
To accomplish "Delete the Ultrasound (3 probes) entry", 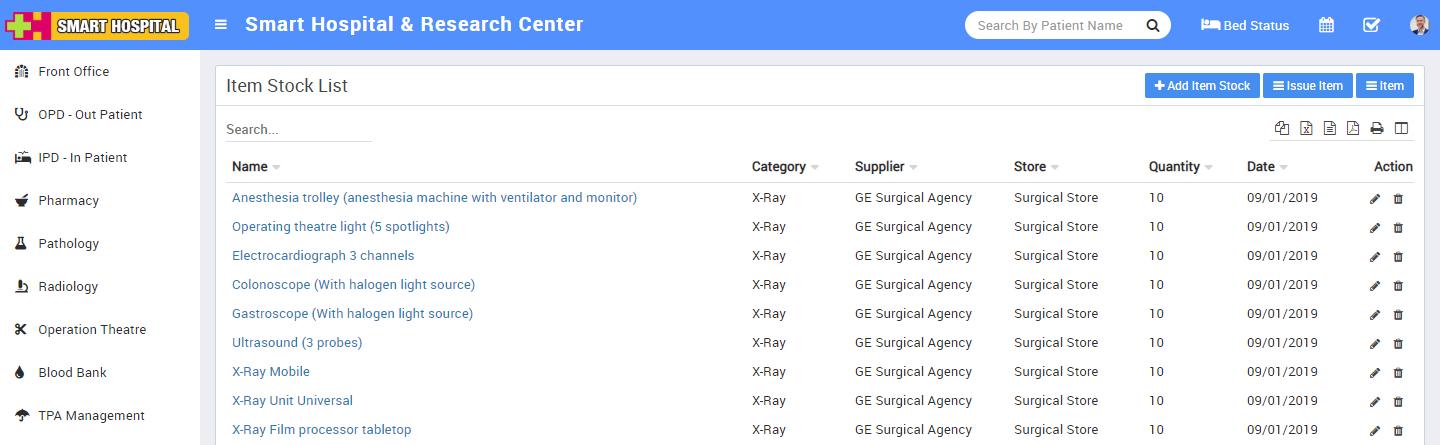I will 1398,344.
